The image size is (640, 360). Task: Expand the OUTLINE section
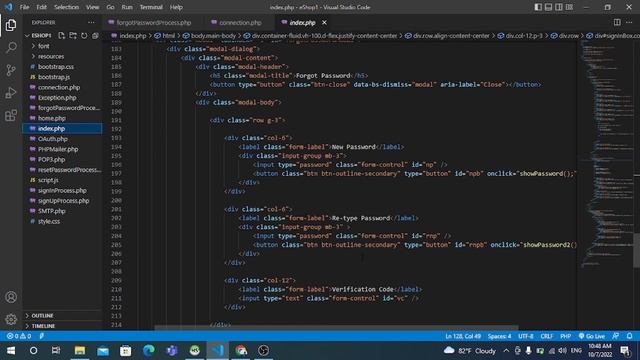(42, 316)
